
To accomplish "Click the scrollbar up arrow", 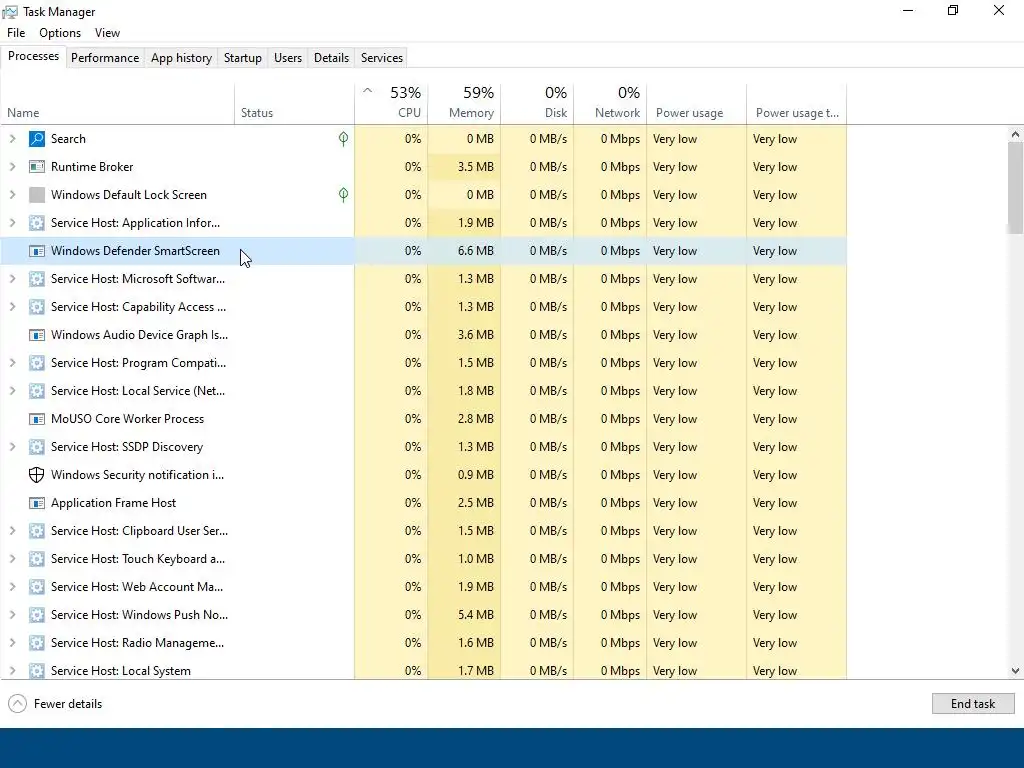I will [x=1015, y=134].
